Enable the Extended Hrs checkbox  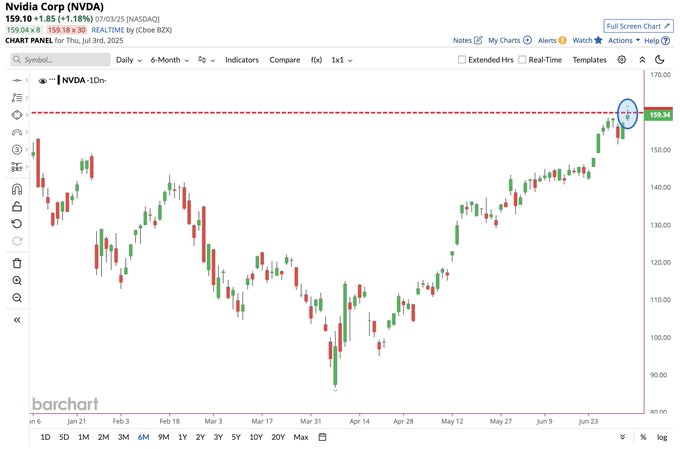(462, 59)
